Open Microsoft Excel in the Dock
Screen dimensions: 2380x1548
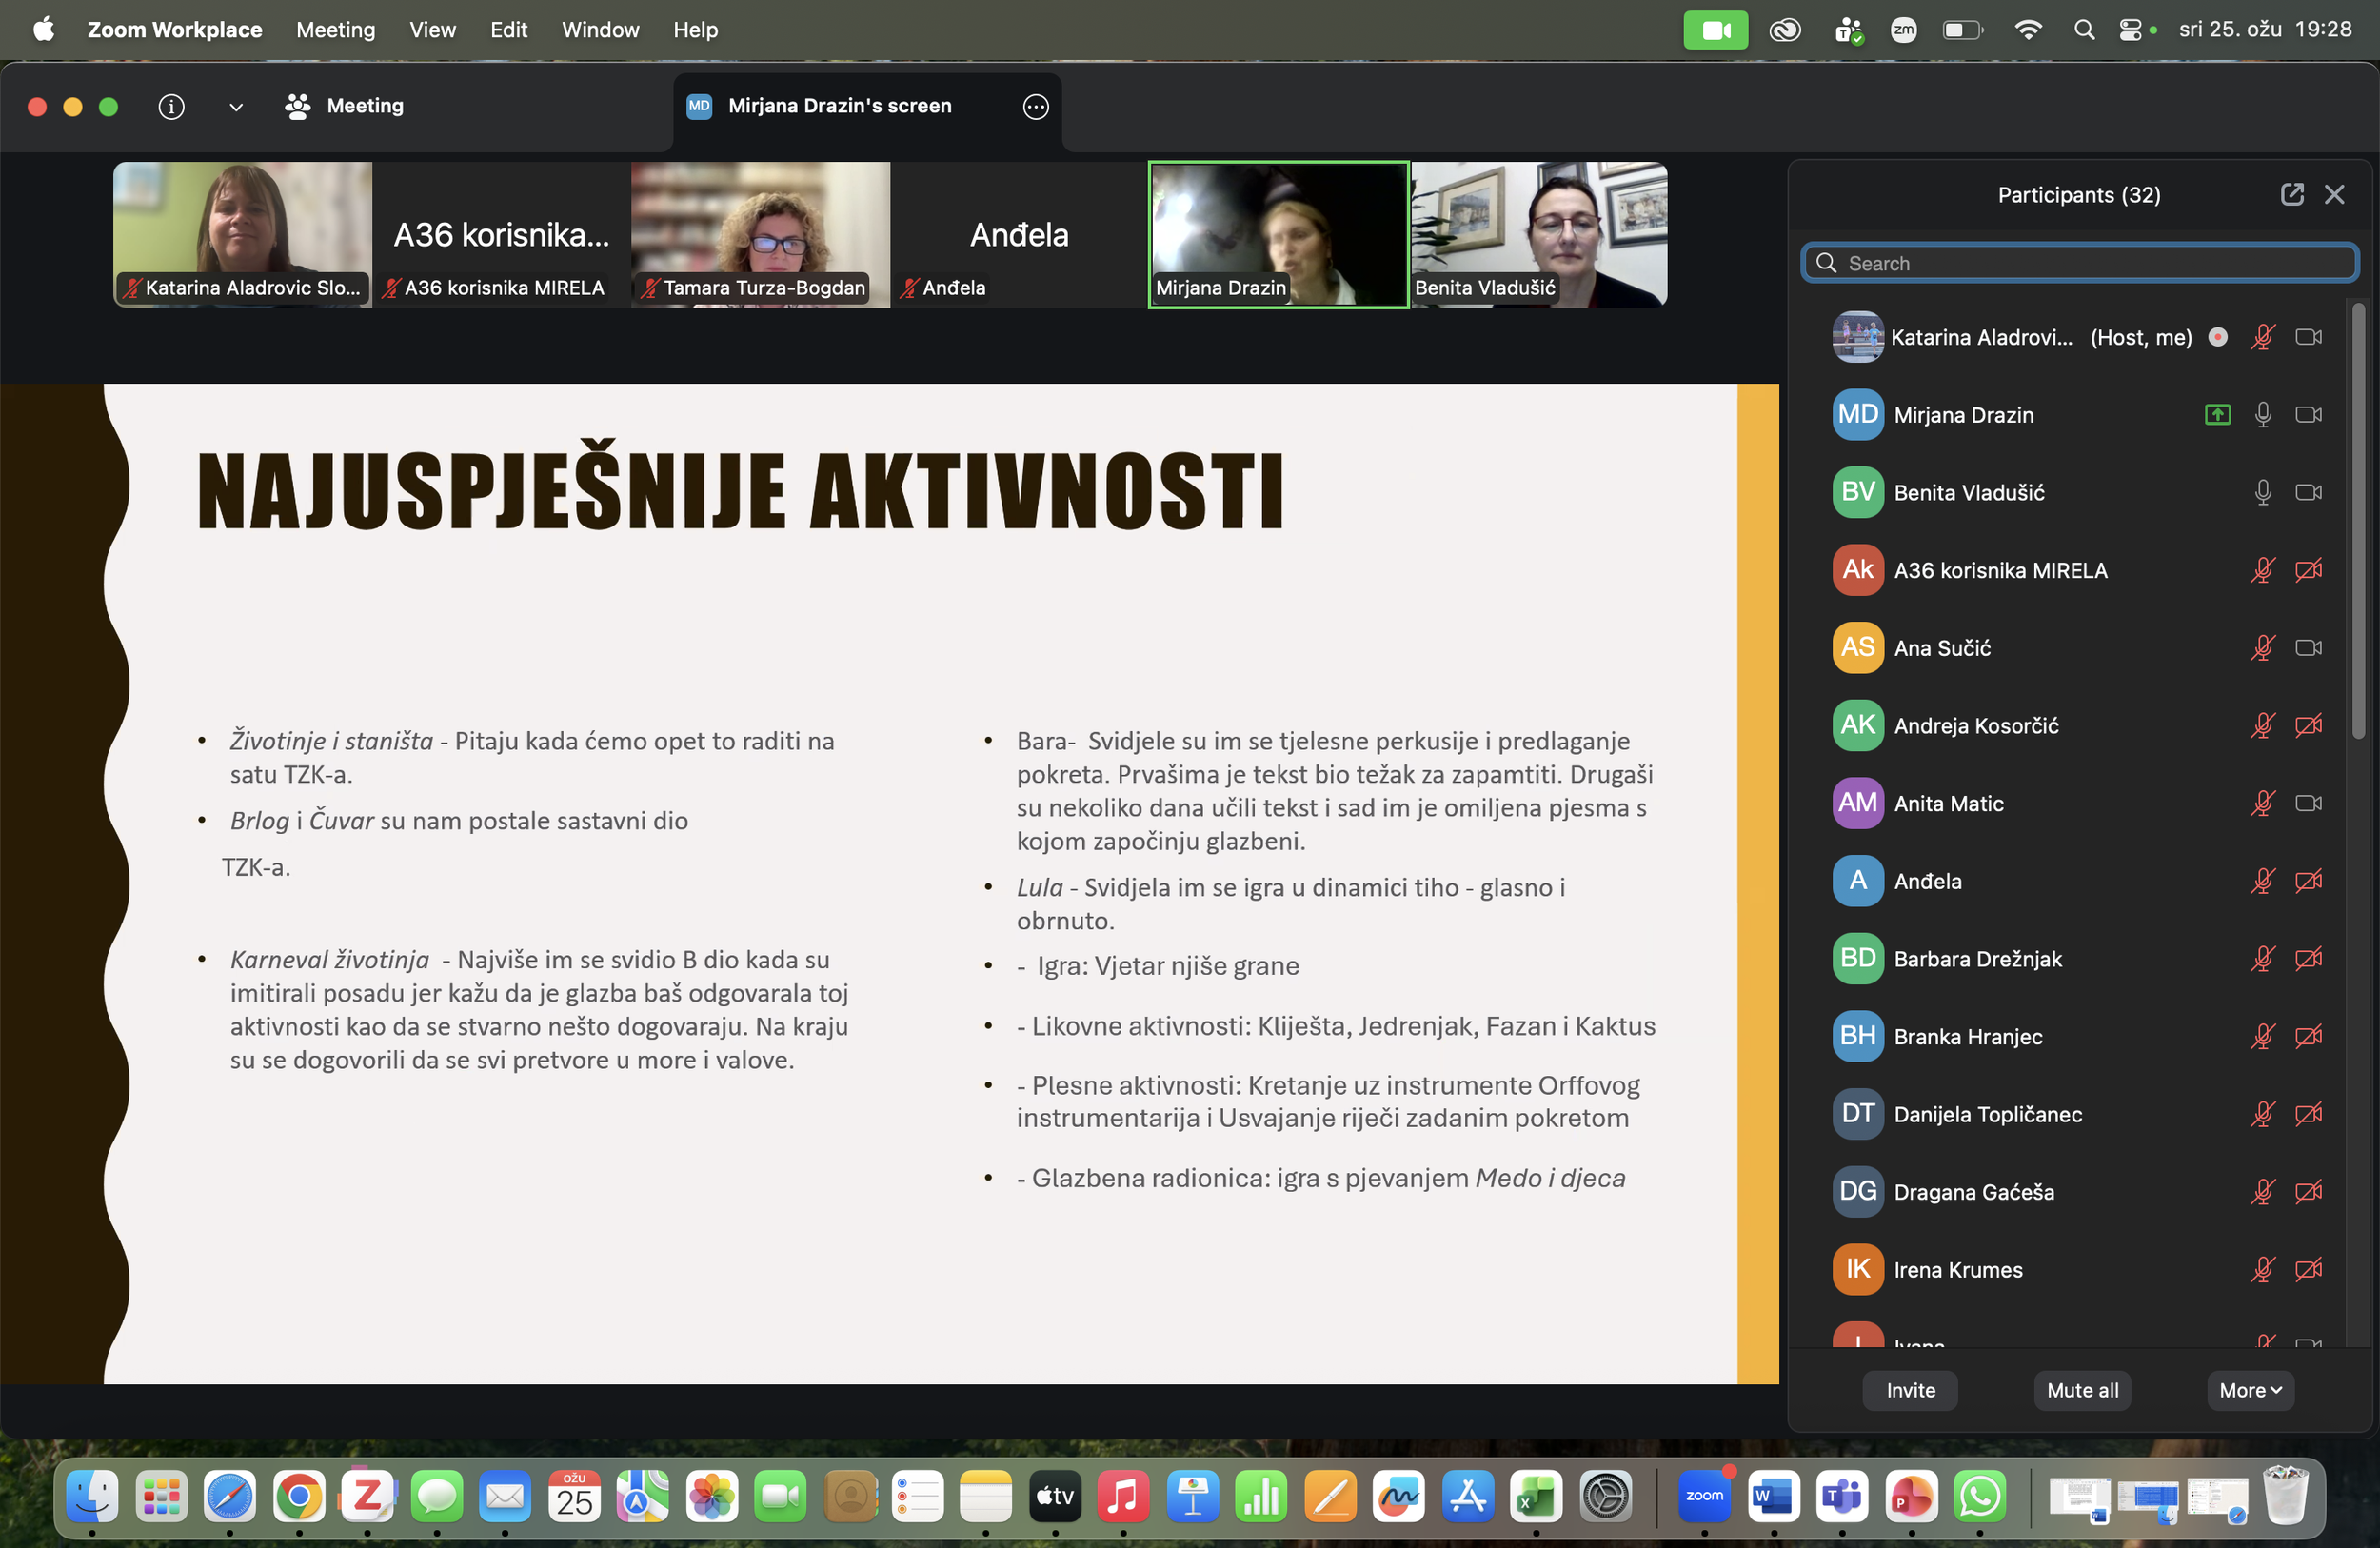1536,1496
